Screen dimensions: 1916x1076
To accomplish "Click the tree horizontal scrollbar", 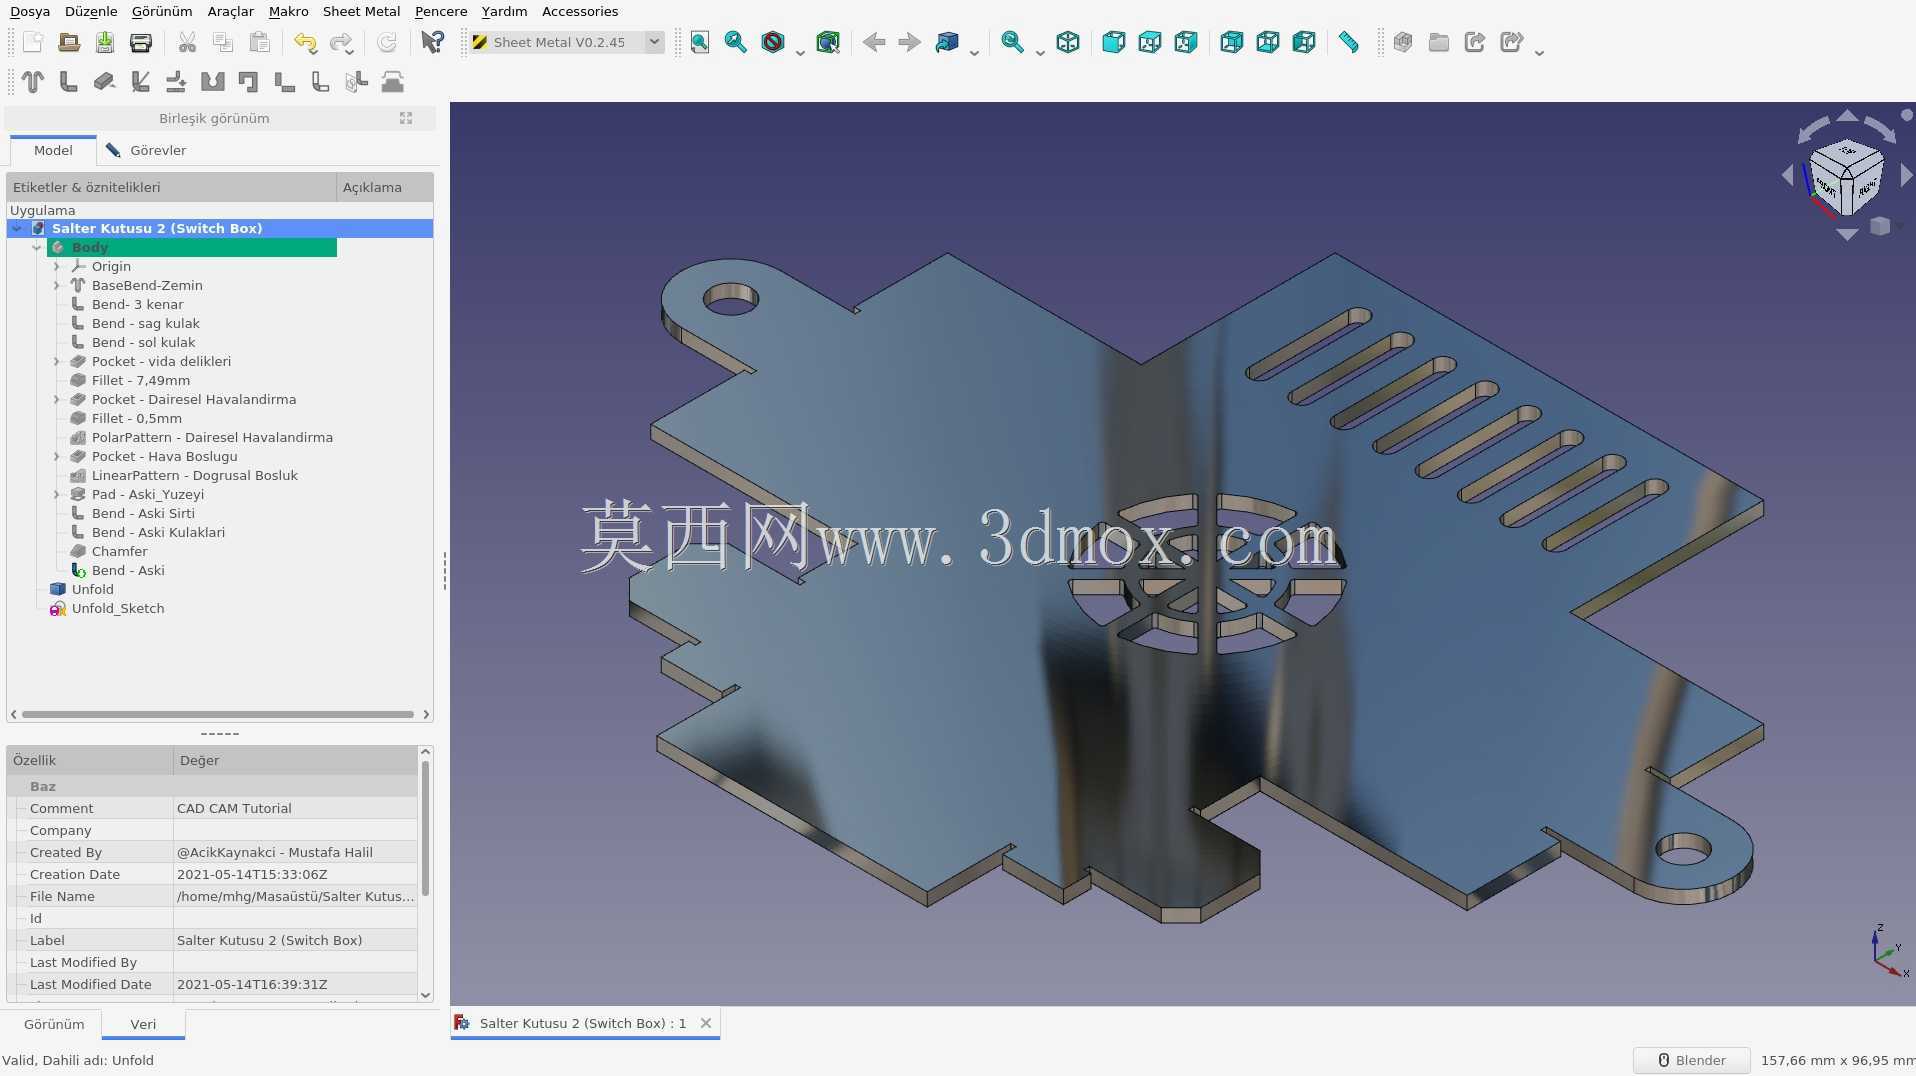I will click(x=218, y=714).
